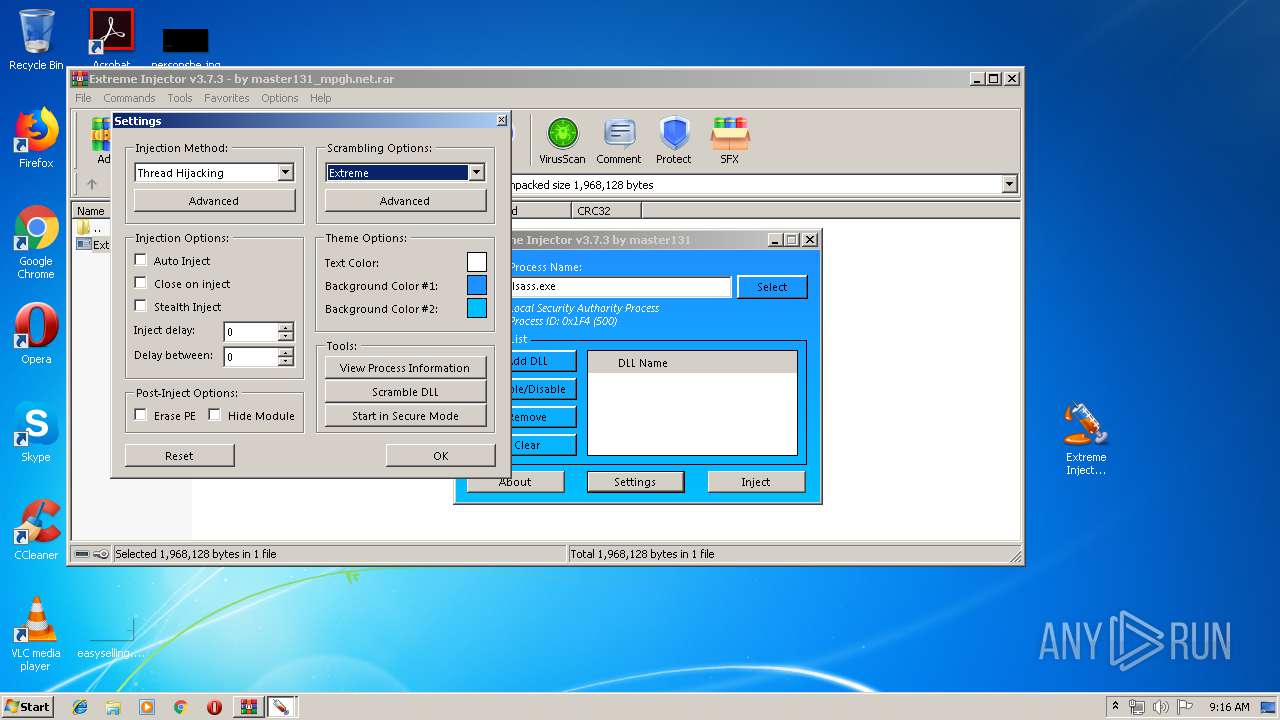Open VirusScan in WinRAR toolbar
1280x720 pixels.
pos(562,141)
